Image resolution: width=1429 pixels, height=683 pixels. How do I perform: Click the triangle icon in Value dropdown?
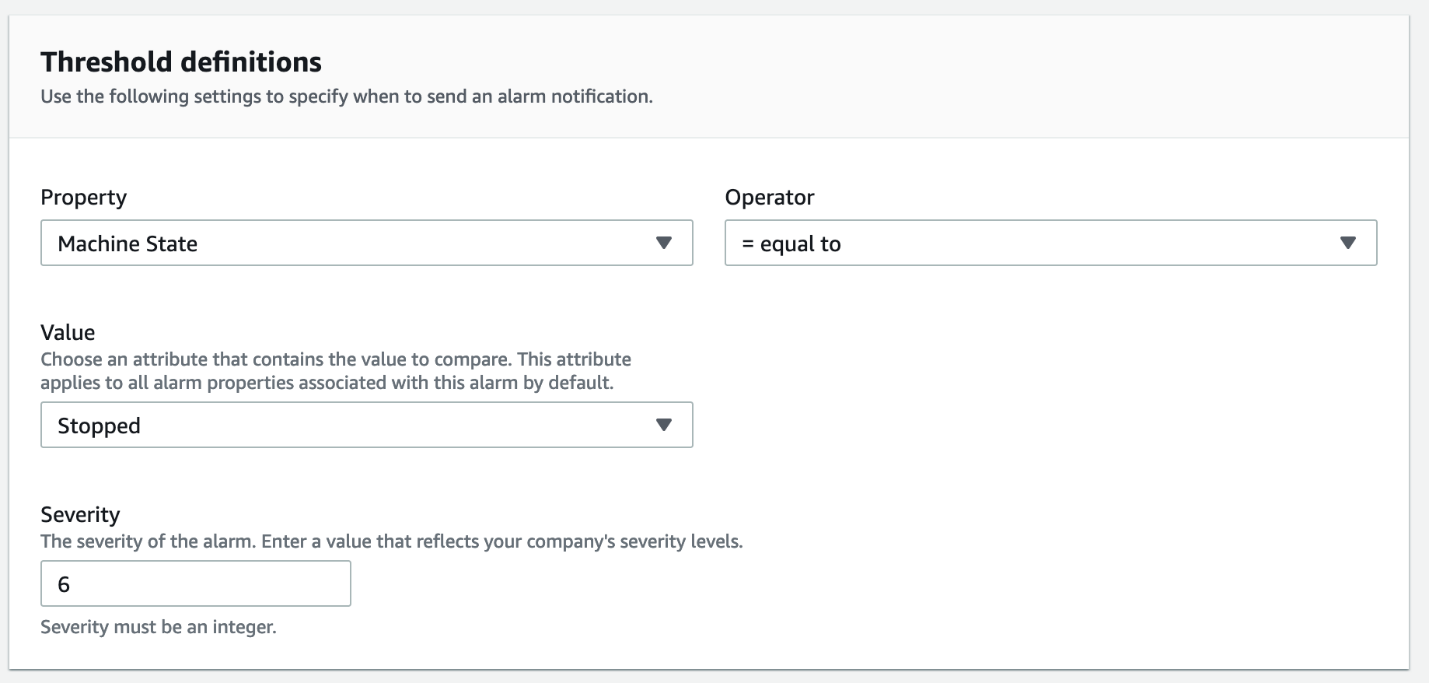pos(662,425)
